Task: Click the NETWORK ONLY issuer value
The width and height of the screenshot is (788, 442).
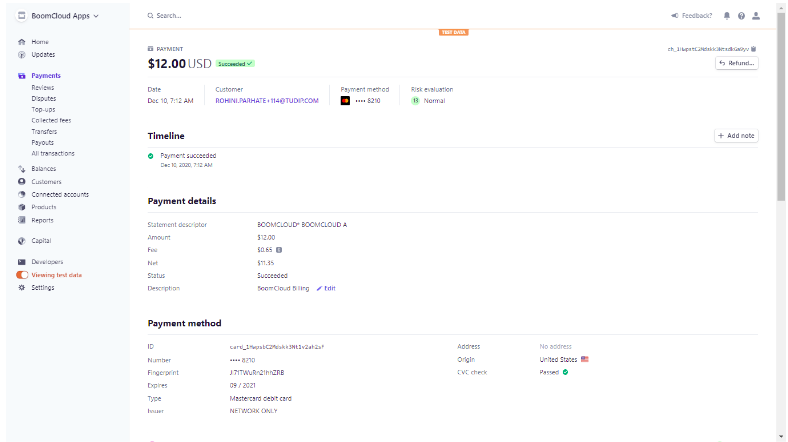Action: (253, 411)
